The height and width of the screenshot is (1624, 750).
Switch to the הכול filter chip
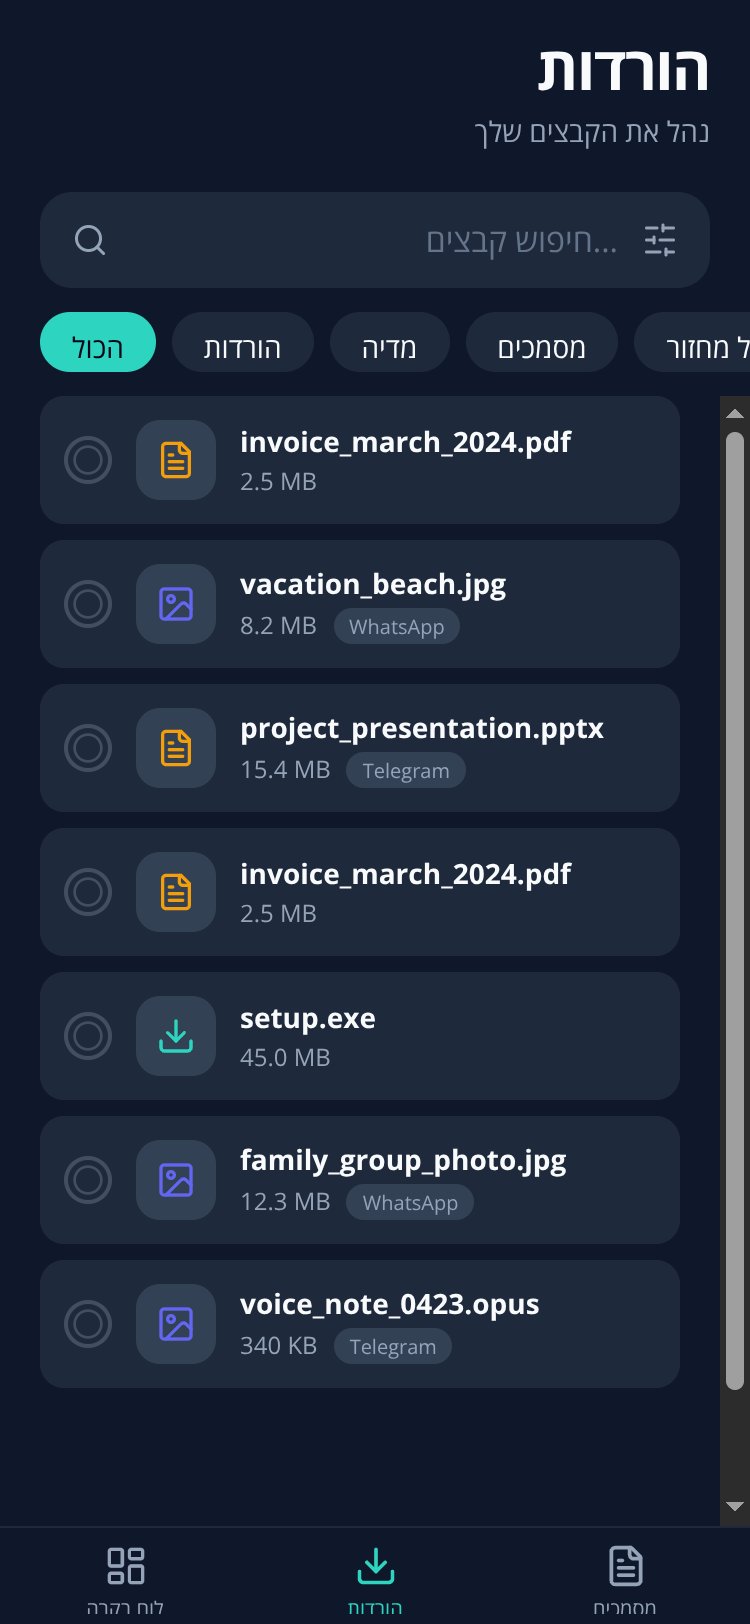98,342
